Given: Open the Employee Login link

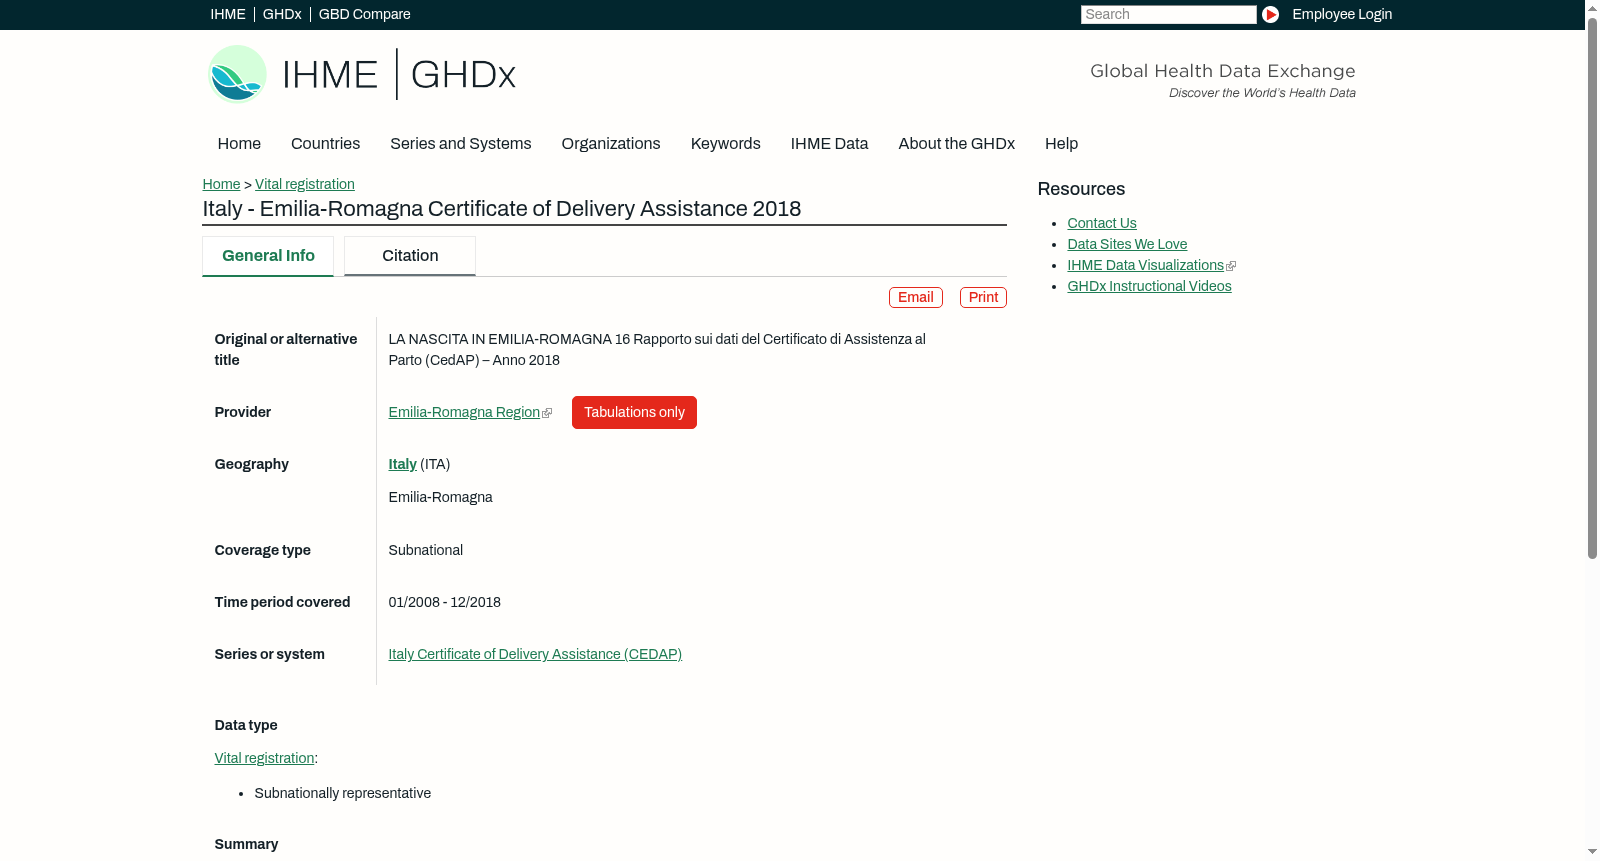Looking at the screenshot, I should point(1342,14).
